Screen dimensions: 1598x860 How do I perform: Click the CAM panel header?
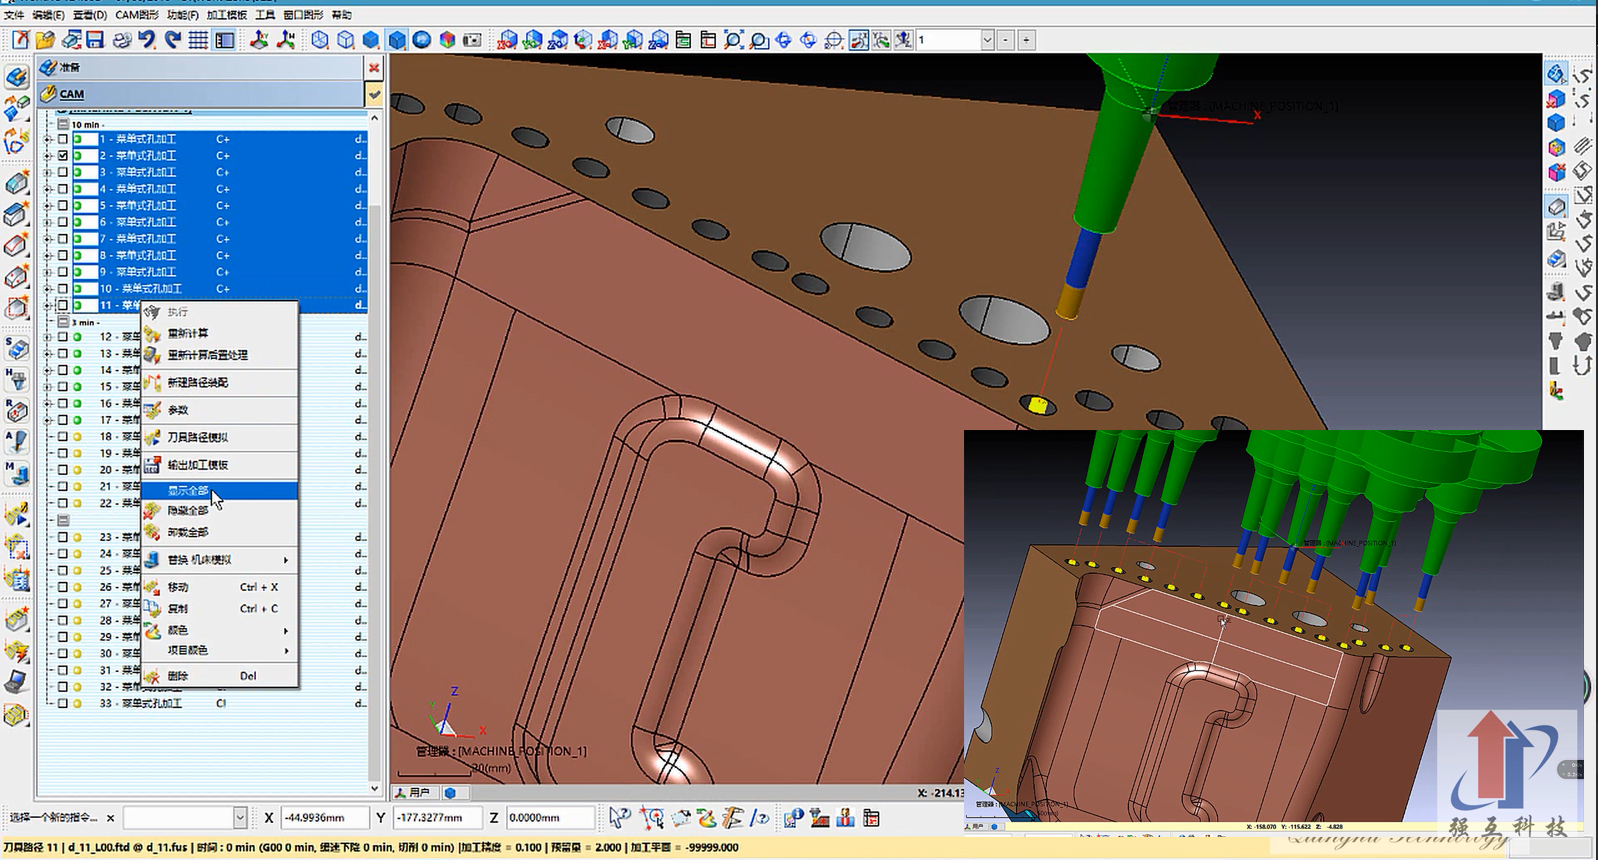coord(200,94)
